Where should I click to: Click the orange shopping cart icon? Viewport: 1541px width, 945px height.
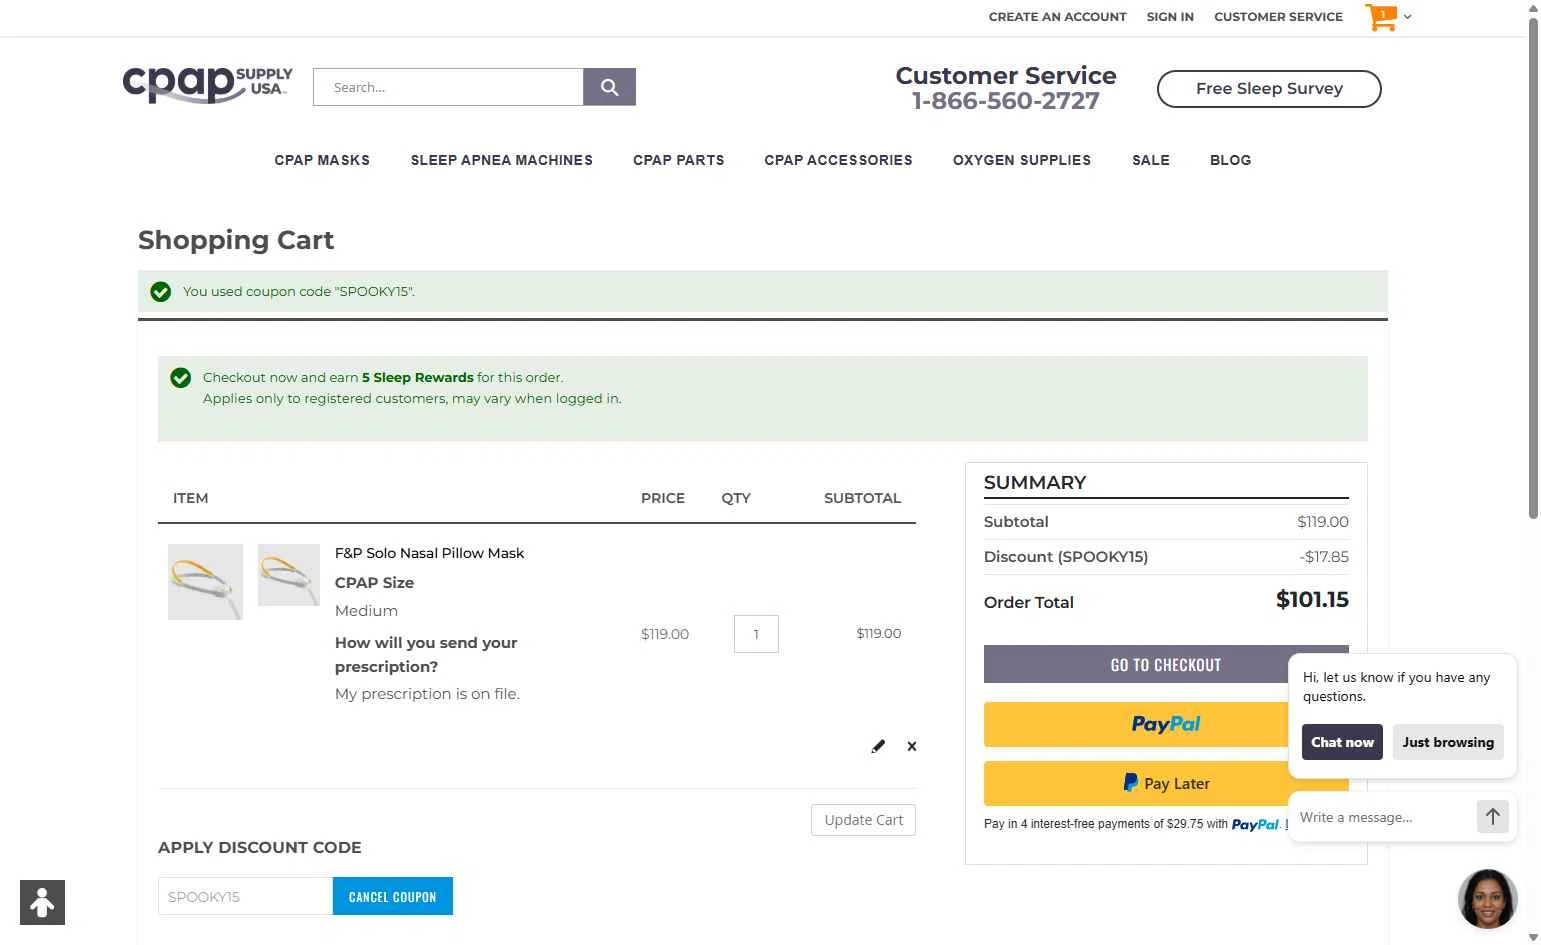tap(1381, 17)
